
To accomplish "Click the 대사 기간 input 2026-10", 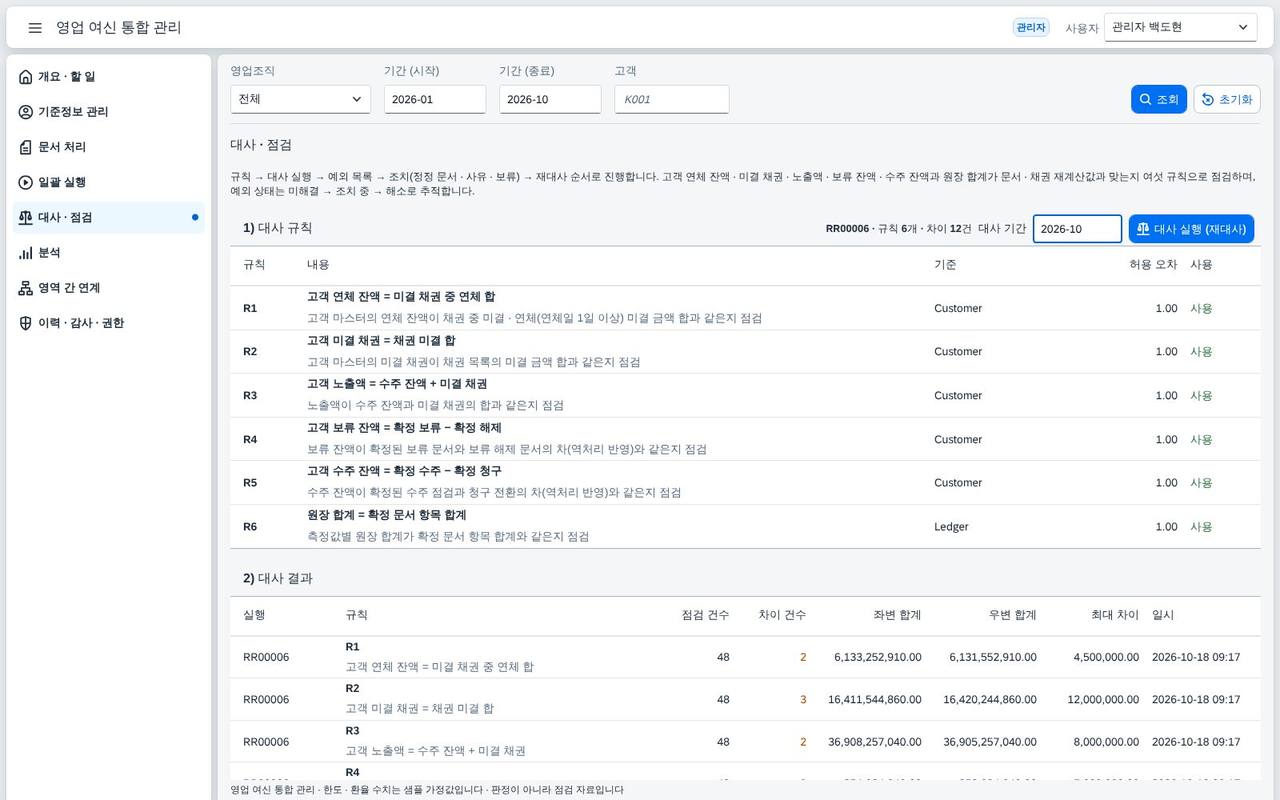I will (1077, 229).
